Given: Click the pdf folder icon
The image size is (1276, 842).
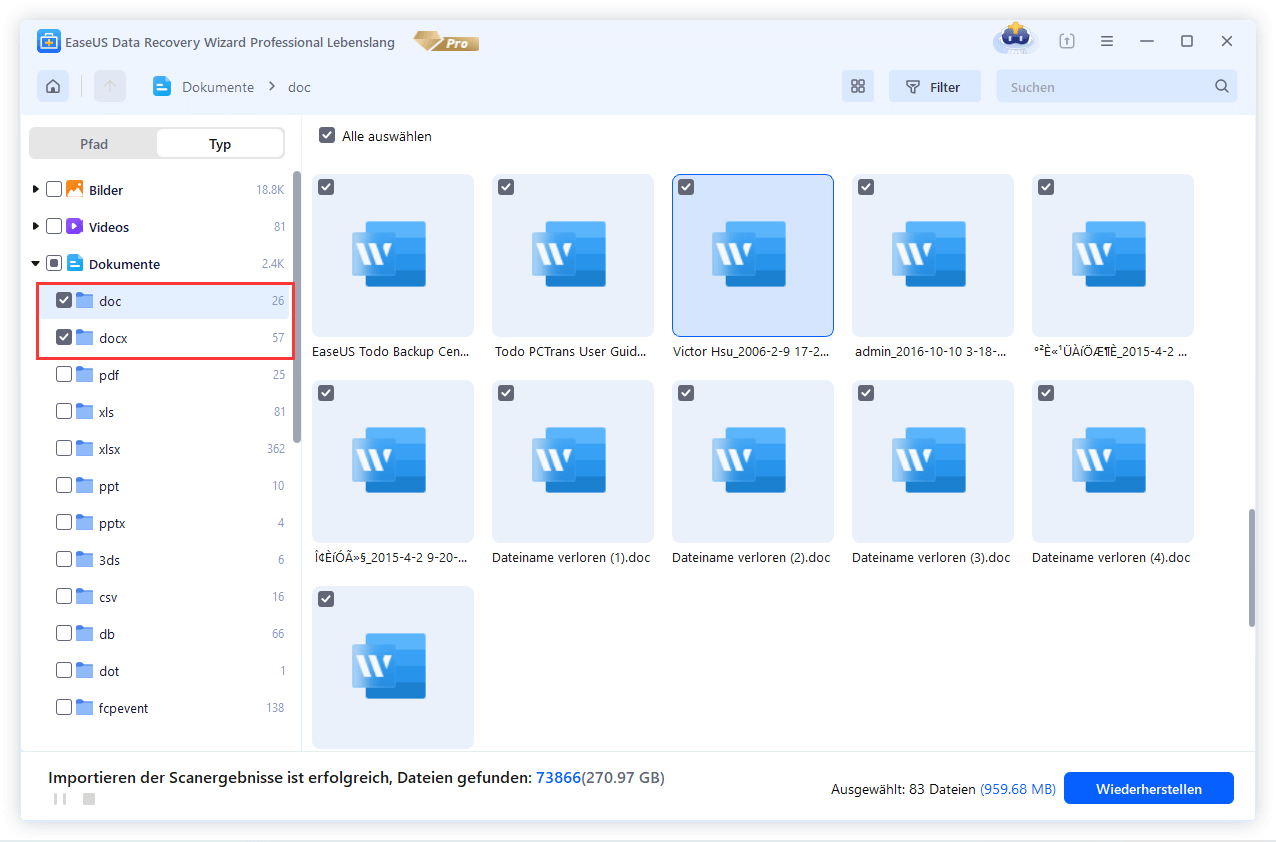Looking at the screenshot, I should pos(84,375).
